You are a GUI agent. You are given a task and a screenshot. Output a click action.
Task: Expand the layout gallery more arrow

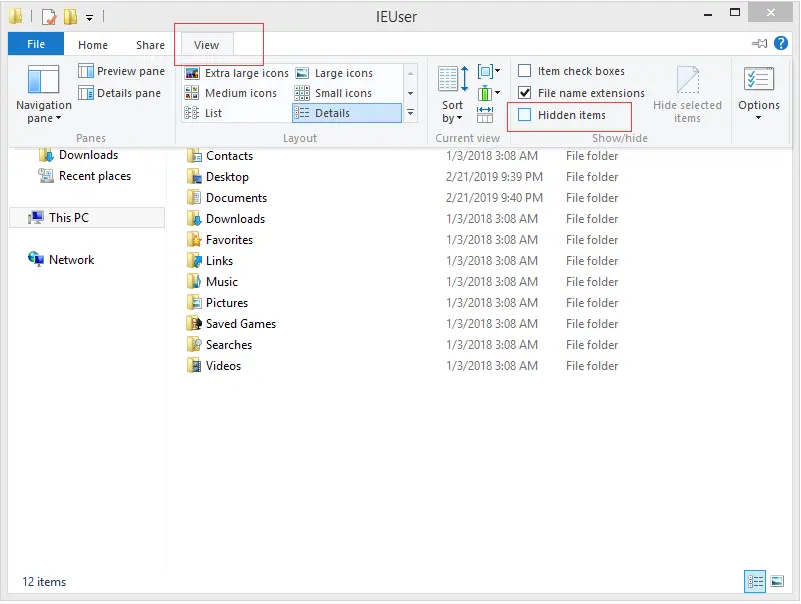[x=410, y=112]
